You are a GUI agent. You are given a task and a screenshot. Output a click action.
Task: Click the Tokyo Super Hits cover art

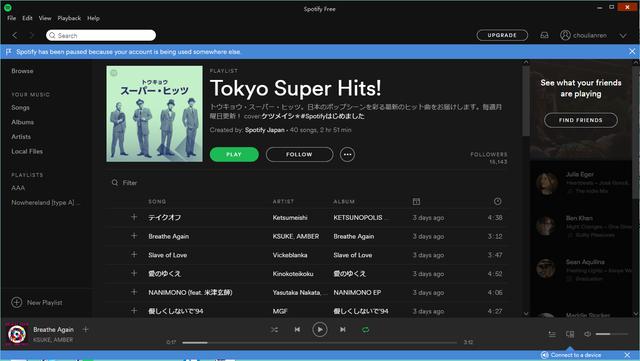tap(154, 114)
